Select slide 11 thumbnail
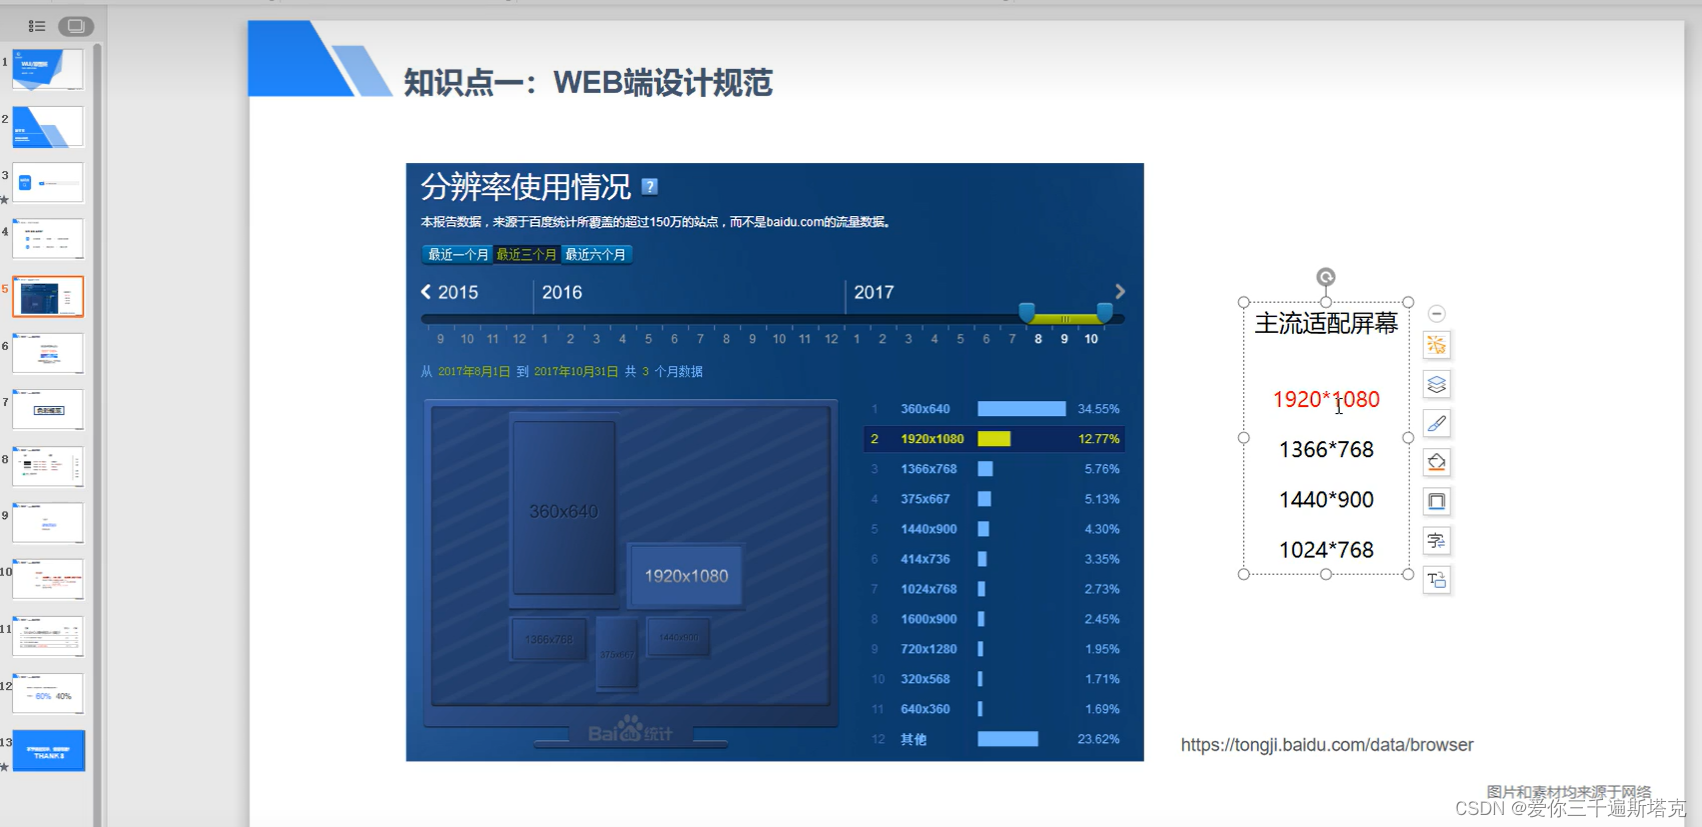 (x=48, y=637)
